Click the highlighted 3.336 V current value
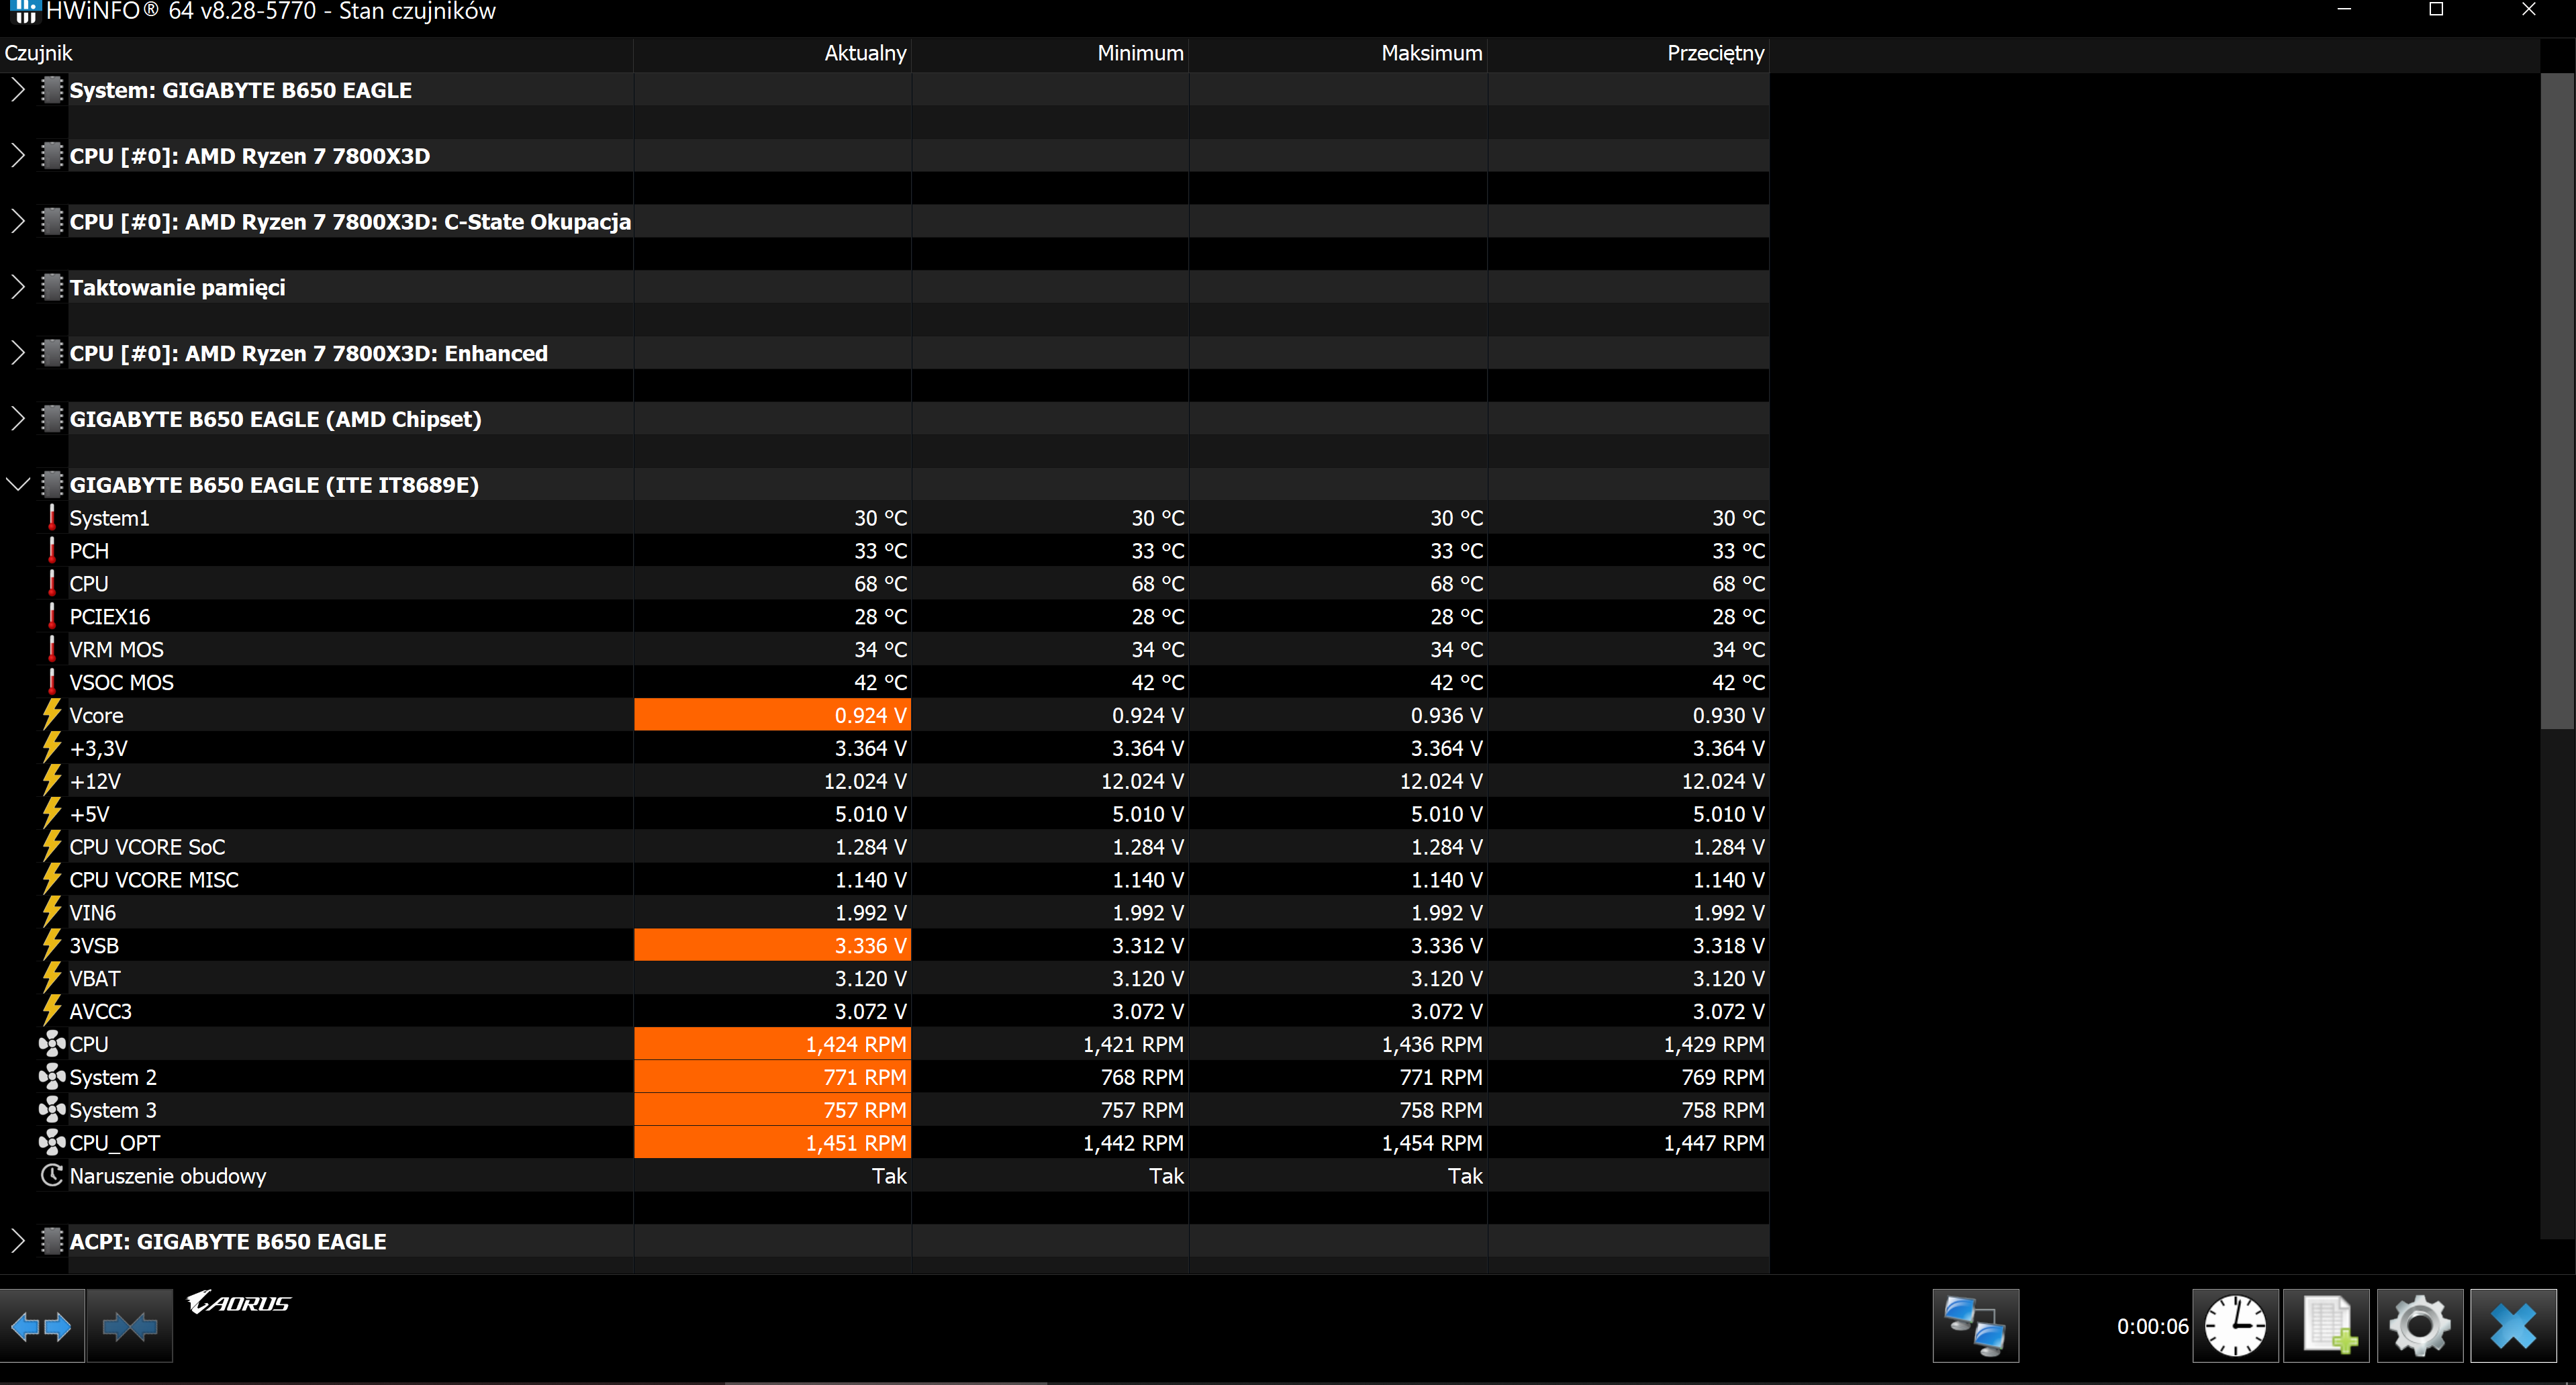Screen dimensions: 2576x1385 pos(772,944)
